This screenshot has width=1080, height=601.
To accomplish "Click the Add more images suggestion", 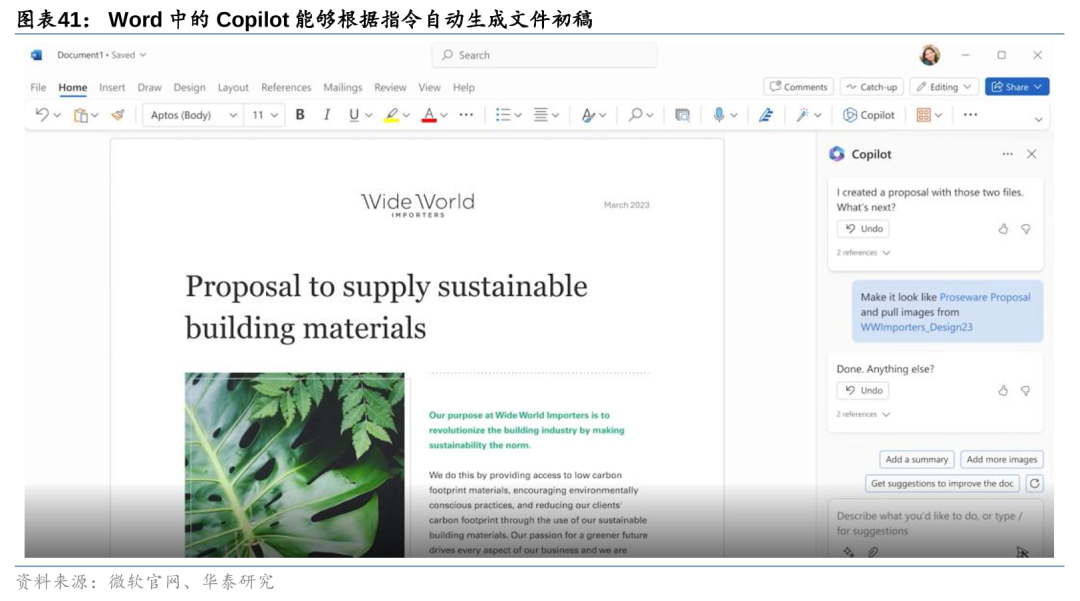I will (1001, 459).
